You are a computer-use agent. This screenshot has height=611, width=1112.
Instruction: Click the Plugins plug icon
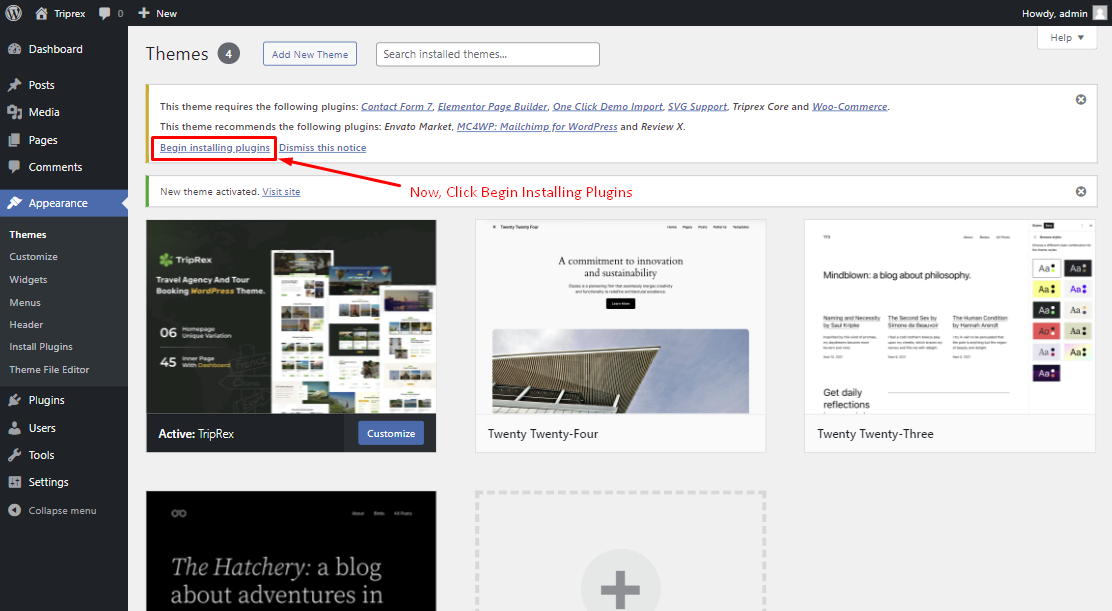pos(14,400)
